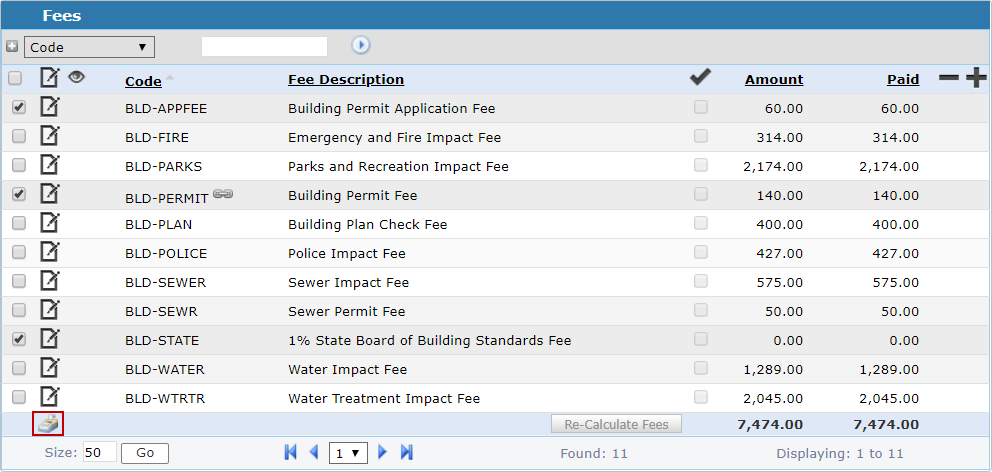Click the link icon beside BLD-PERMIT

click(x=223, y=195)
